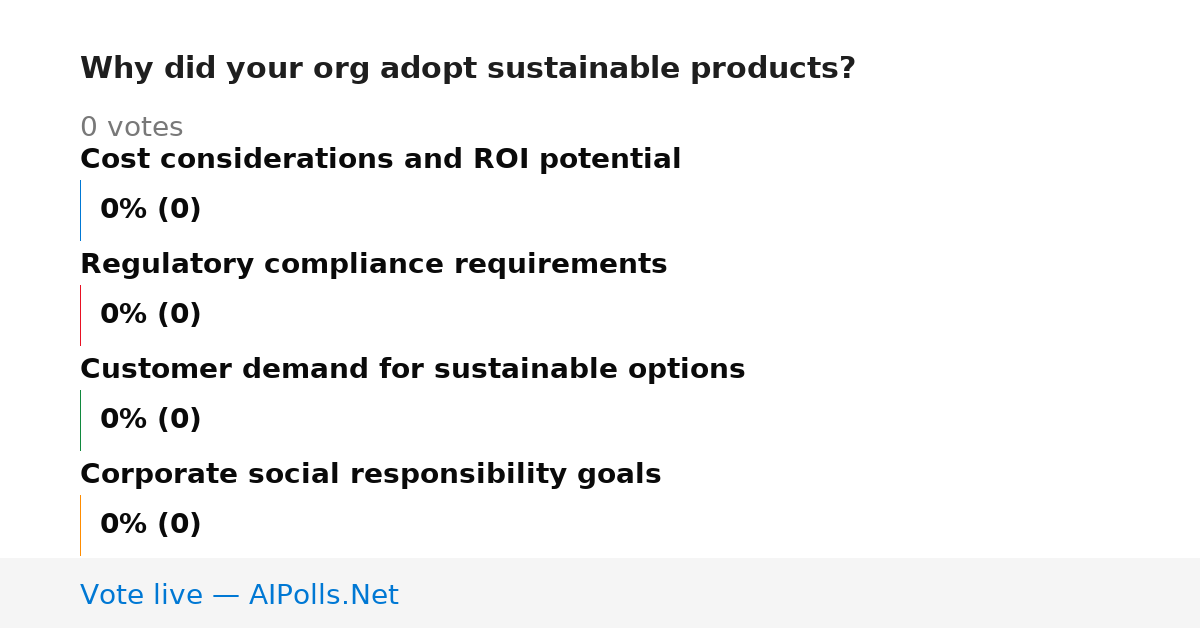1200x628 pixels.
Task: Click the green bar under Customer demand
Action: 80,420
